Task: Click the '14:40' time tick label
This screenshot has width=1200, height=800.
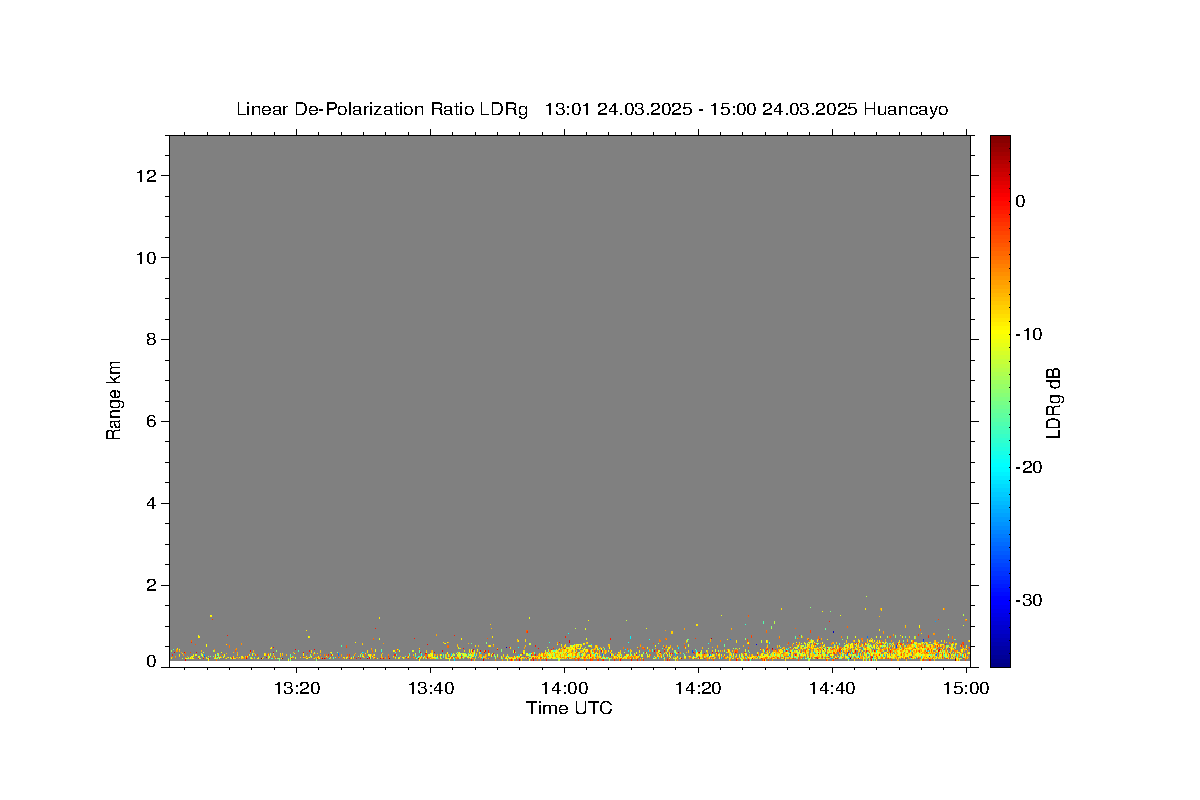Action: pyautogui.click(x=832, y=688)
